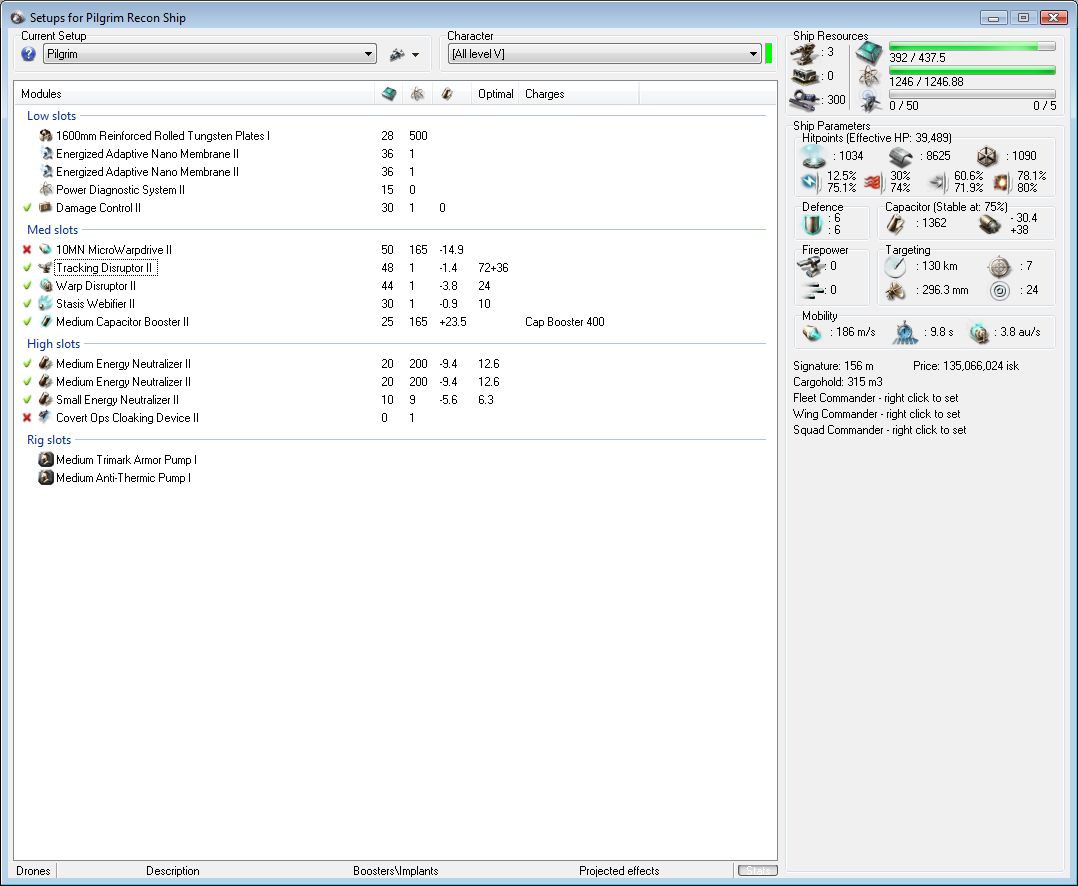Toggle the Small Energy Neutralizer II checkmark
1078x886 pixels.
[28, 399]
